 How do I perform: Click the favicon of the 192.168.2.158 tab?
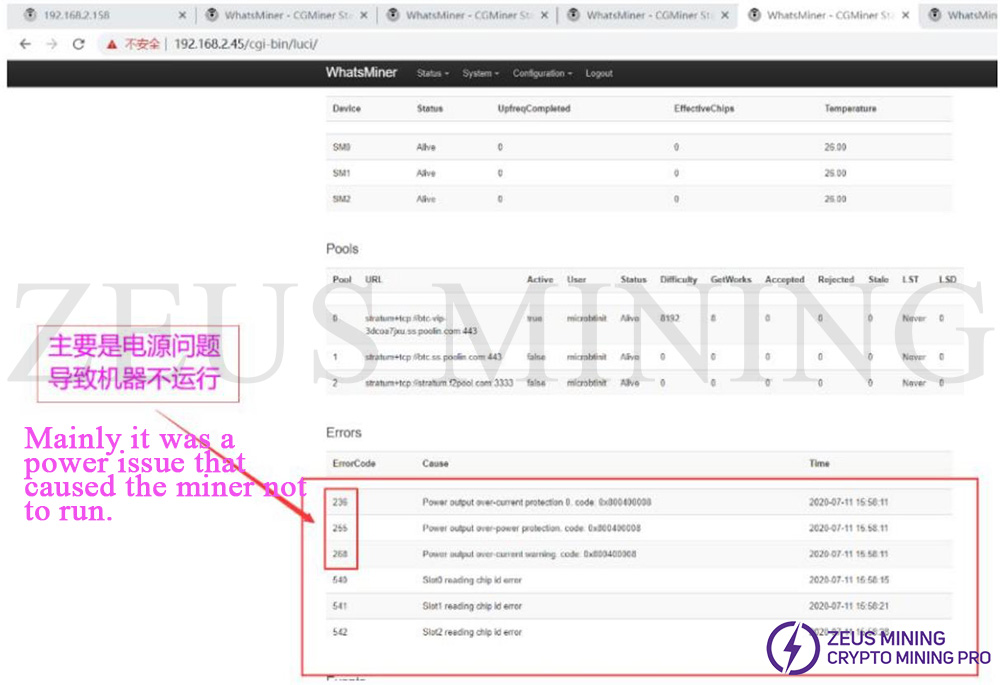29,15
